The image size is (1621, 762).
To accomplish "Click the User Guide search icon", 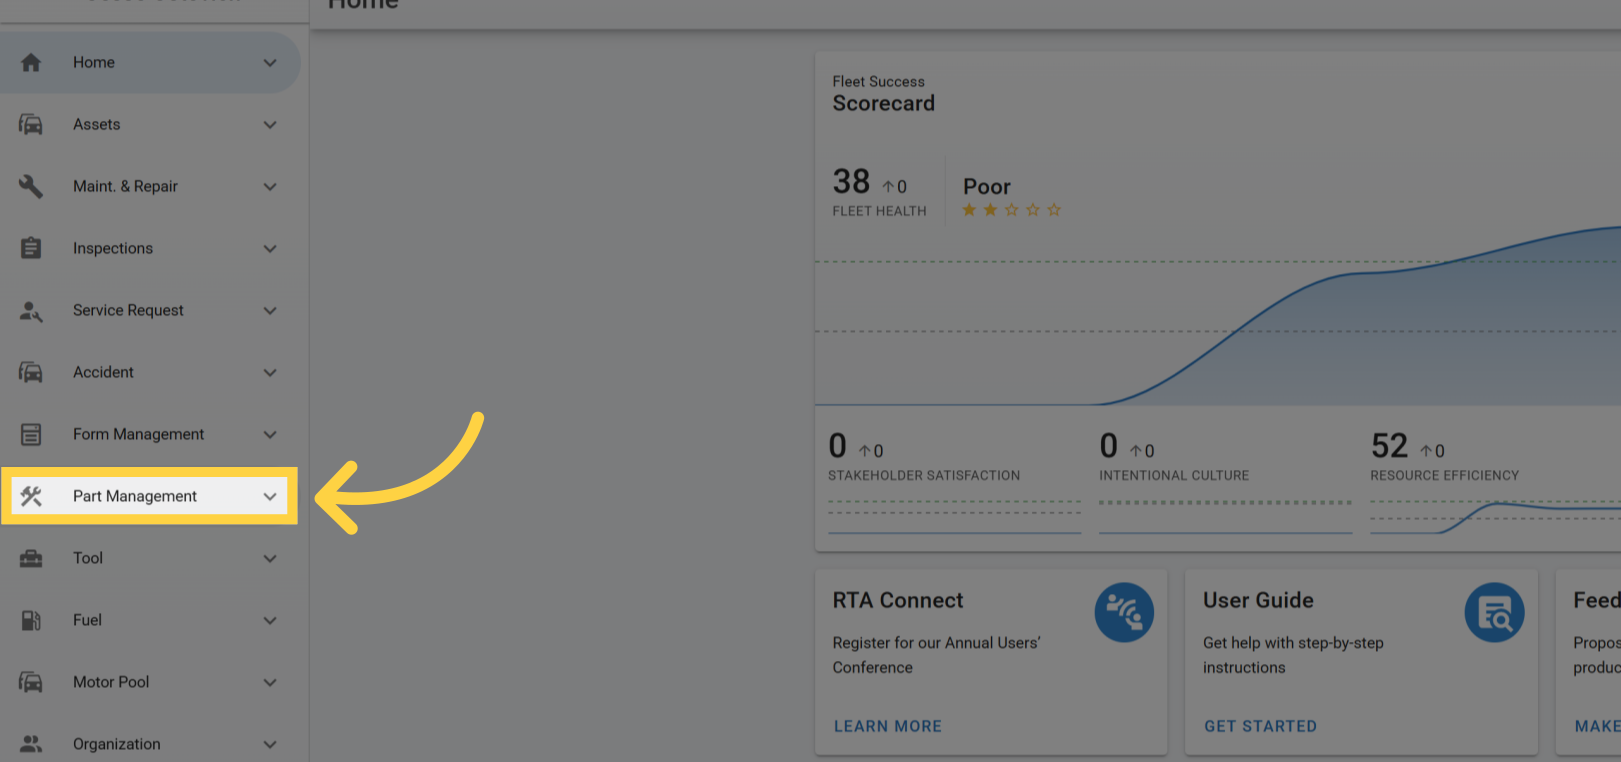I will pos(1494,612).
